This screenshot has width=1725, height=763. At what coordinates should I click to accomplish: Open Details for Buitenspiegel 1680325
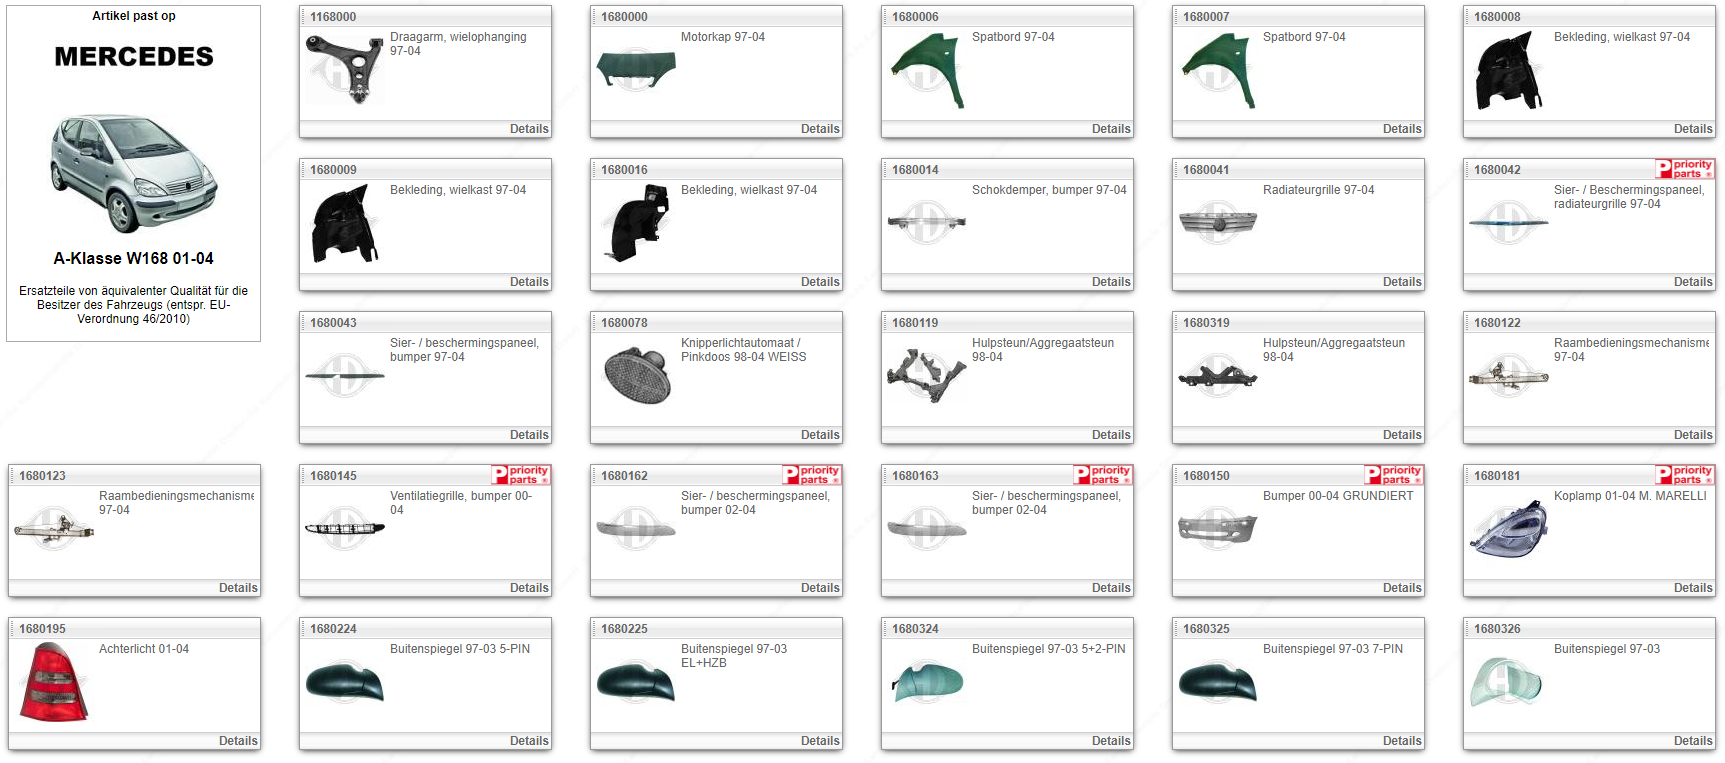click(1402, 741)
